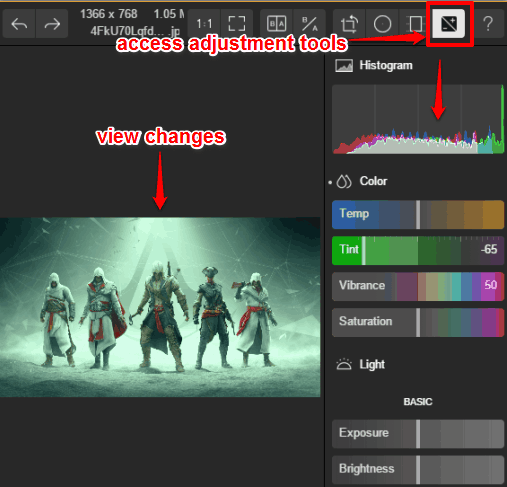Click the redo arrow button
507x487 pixels.
(52, 24)
